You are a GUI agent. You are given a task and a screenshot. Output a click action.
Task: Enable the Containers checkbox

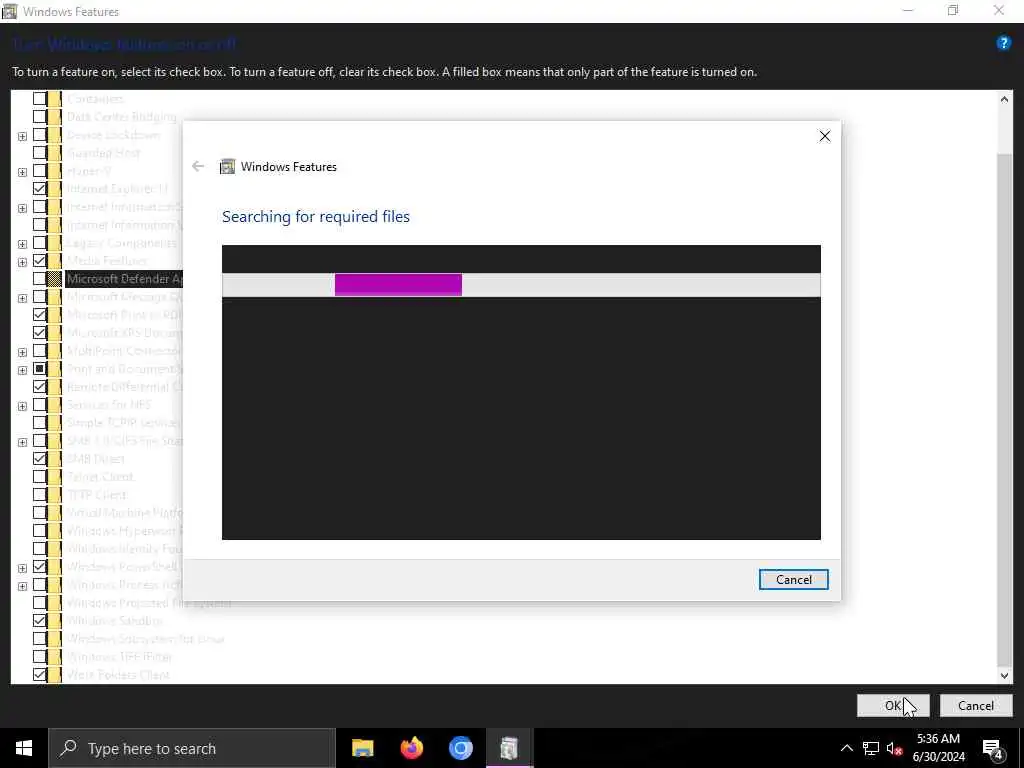coord(39,99)
